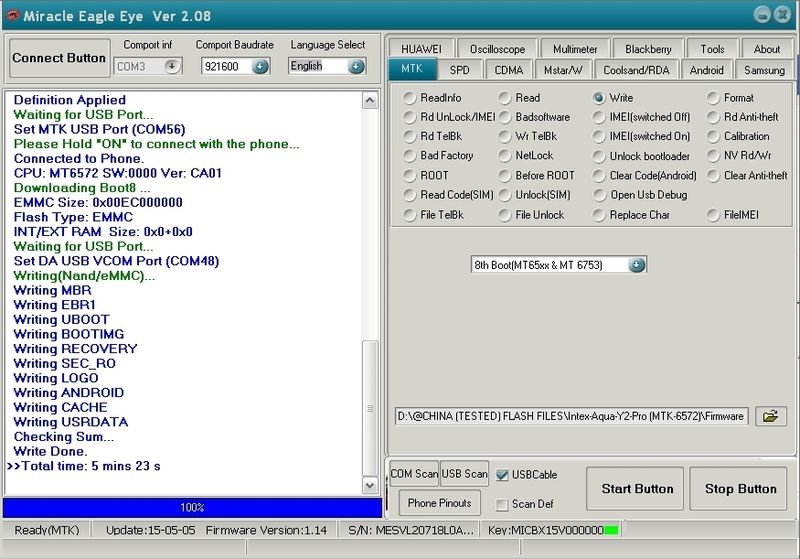The height and width of the screenshot is (559, 800).
Task: Click the blue 100% progress bar
Action: 192,507
